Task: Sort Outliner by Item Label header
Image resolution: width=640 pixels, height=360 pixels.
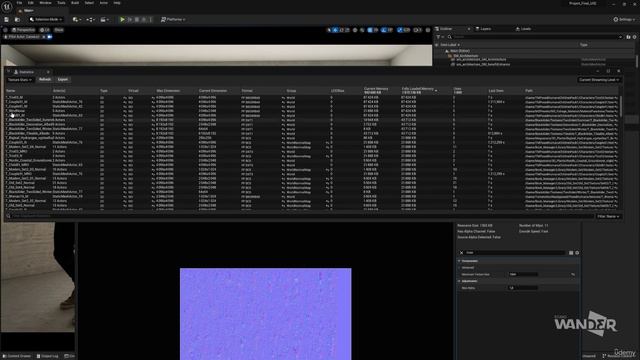Action: [450, 44]
